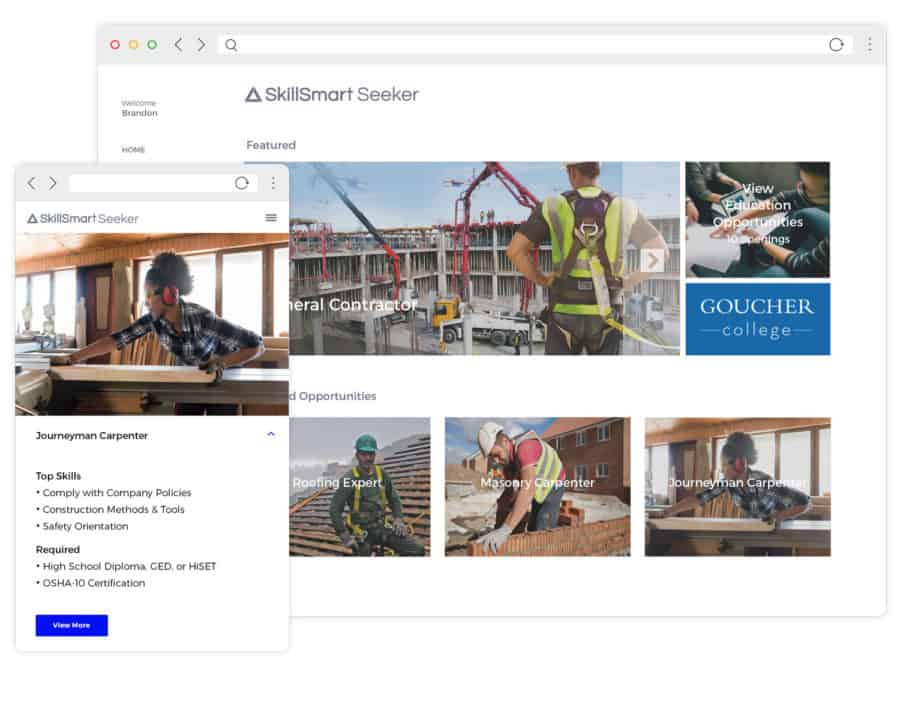Select HOME in the left sidebar
The height and width of the screenshot is (701, 900).
pos(133,150)
